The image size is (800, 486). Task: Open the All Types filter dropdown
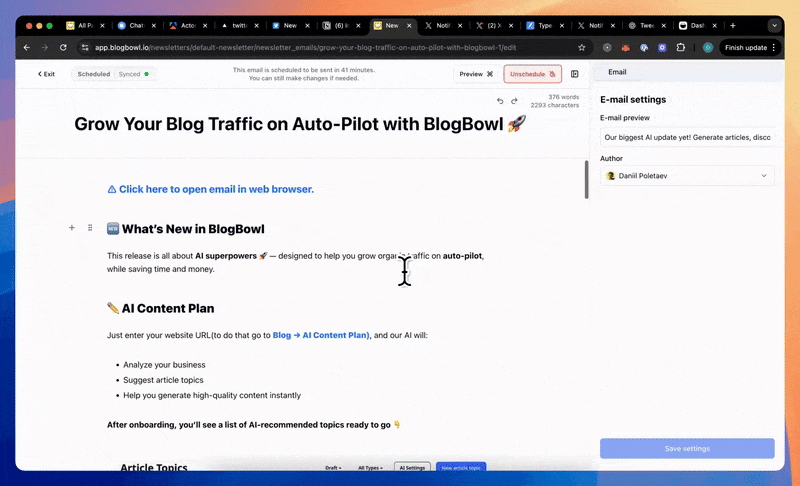point(370,468)
